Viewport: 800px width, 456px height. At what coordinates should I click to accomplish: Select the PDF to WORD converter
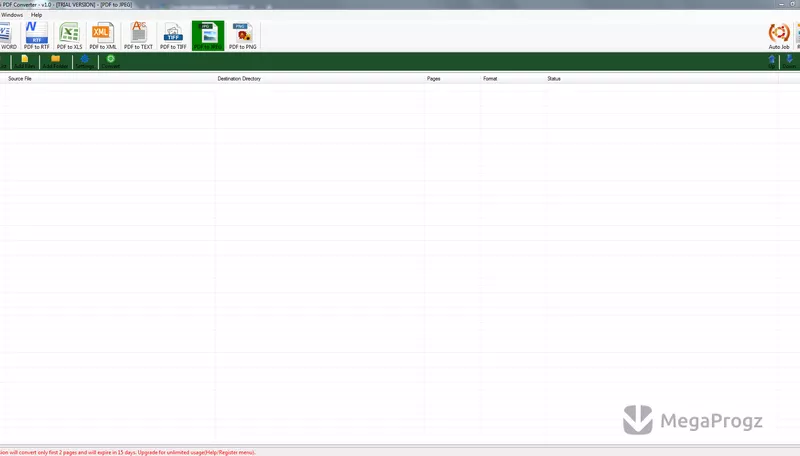8,36
